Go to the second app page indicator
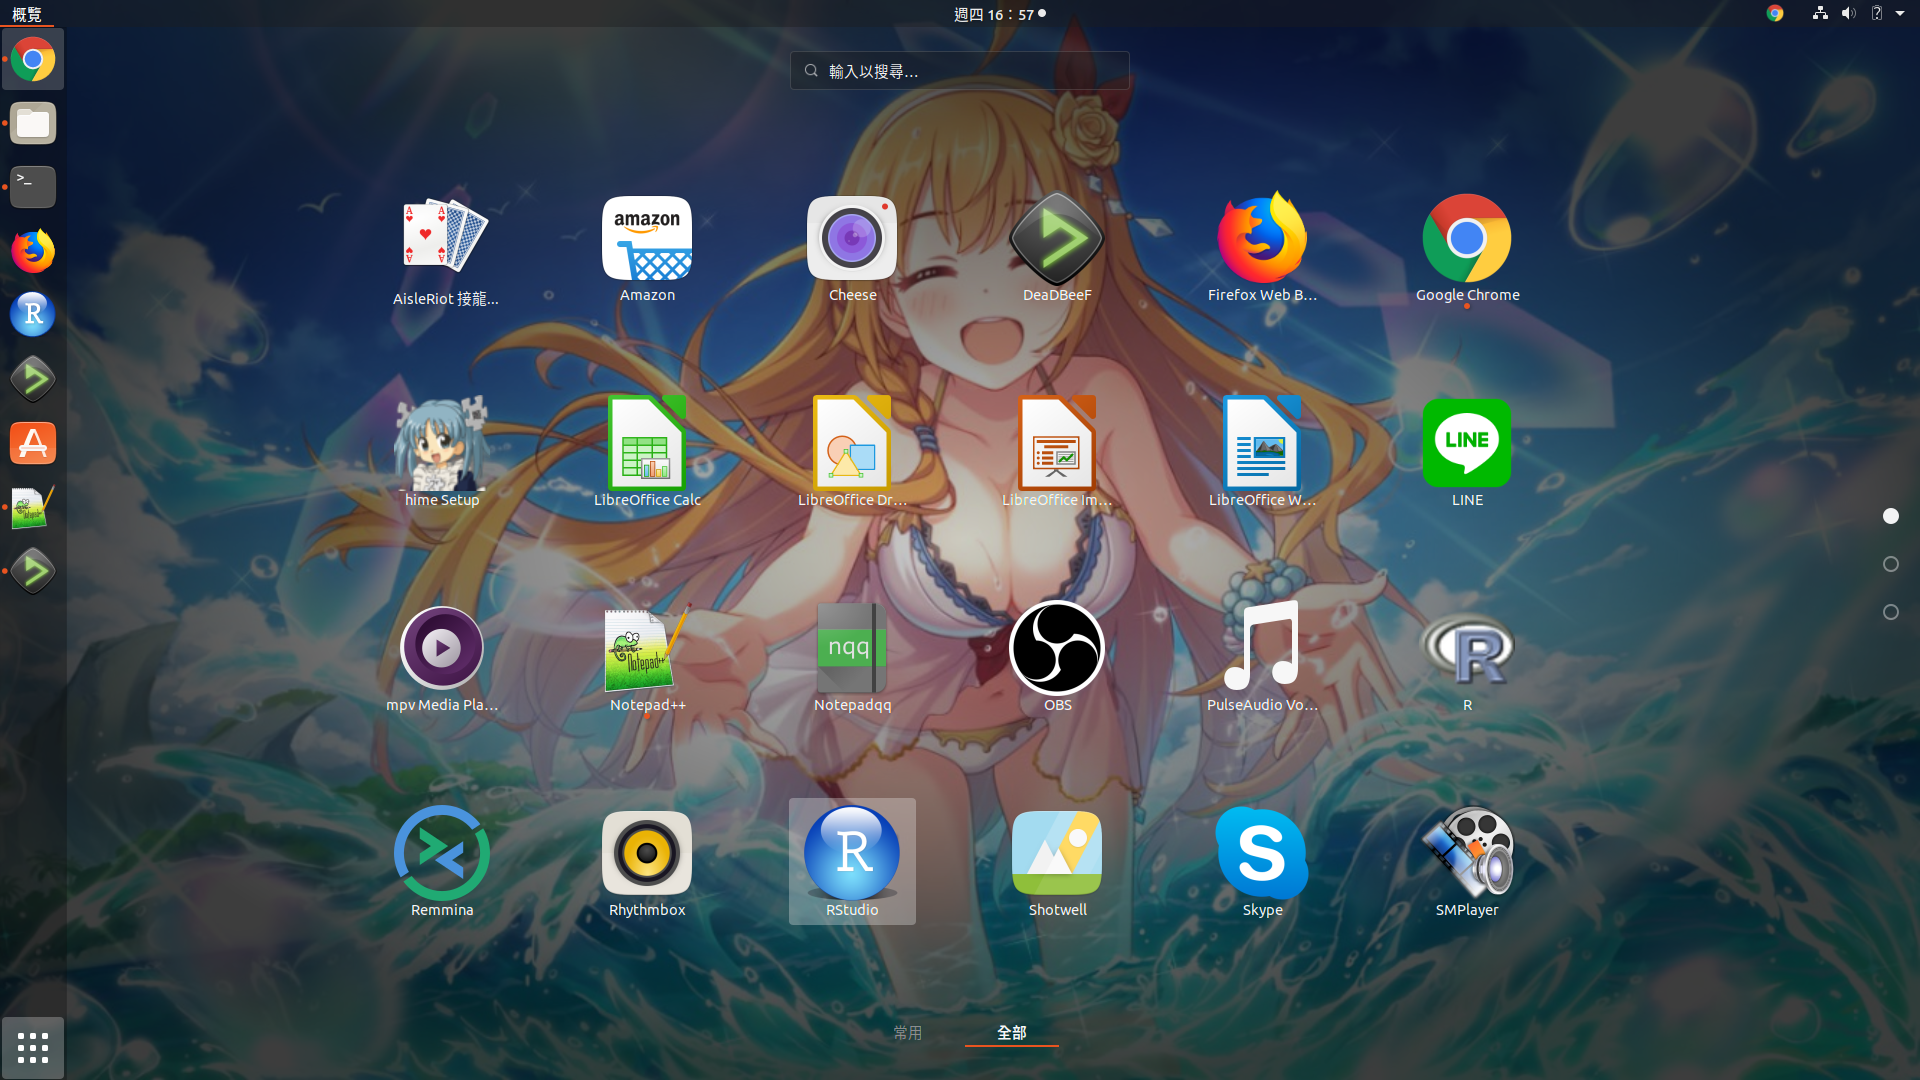Viewport: 1920px width, 1080px height. pos(1890,564)
